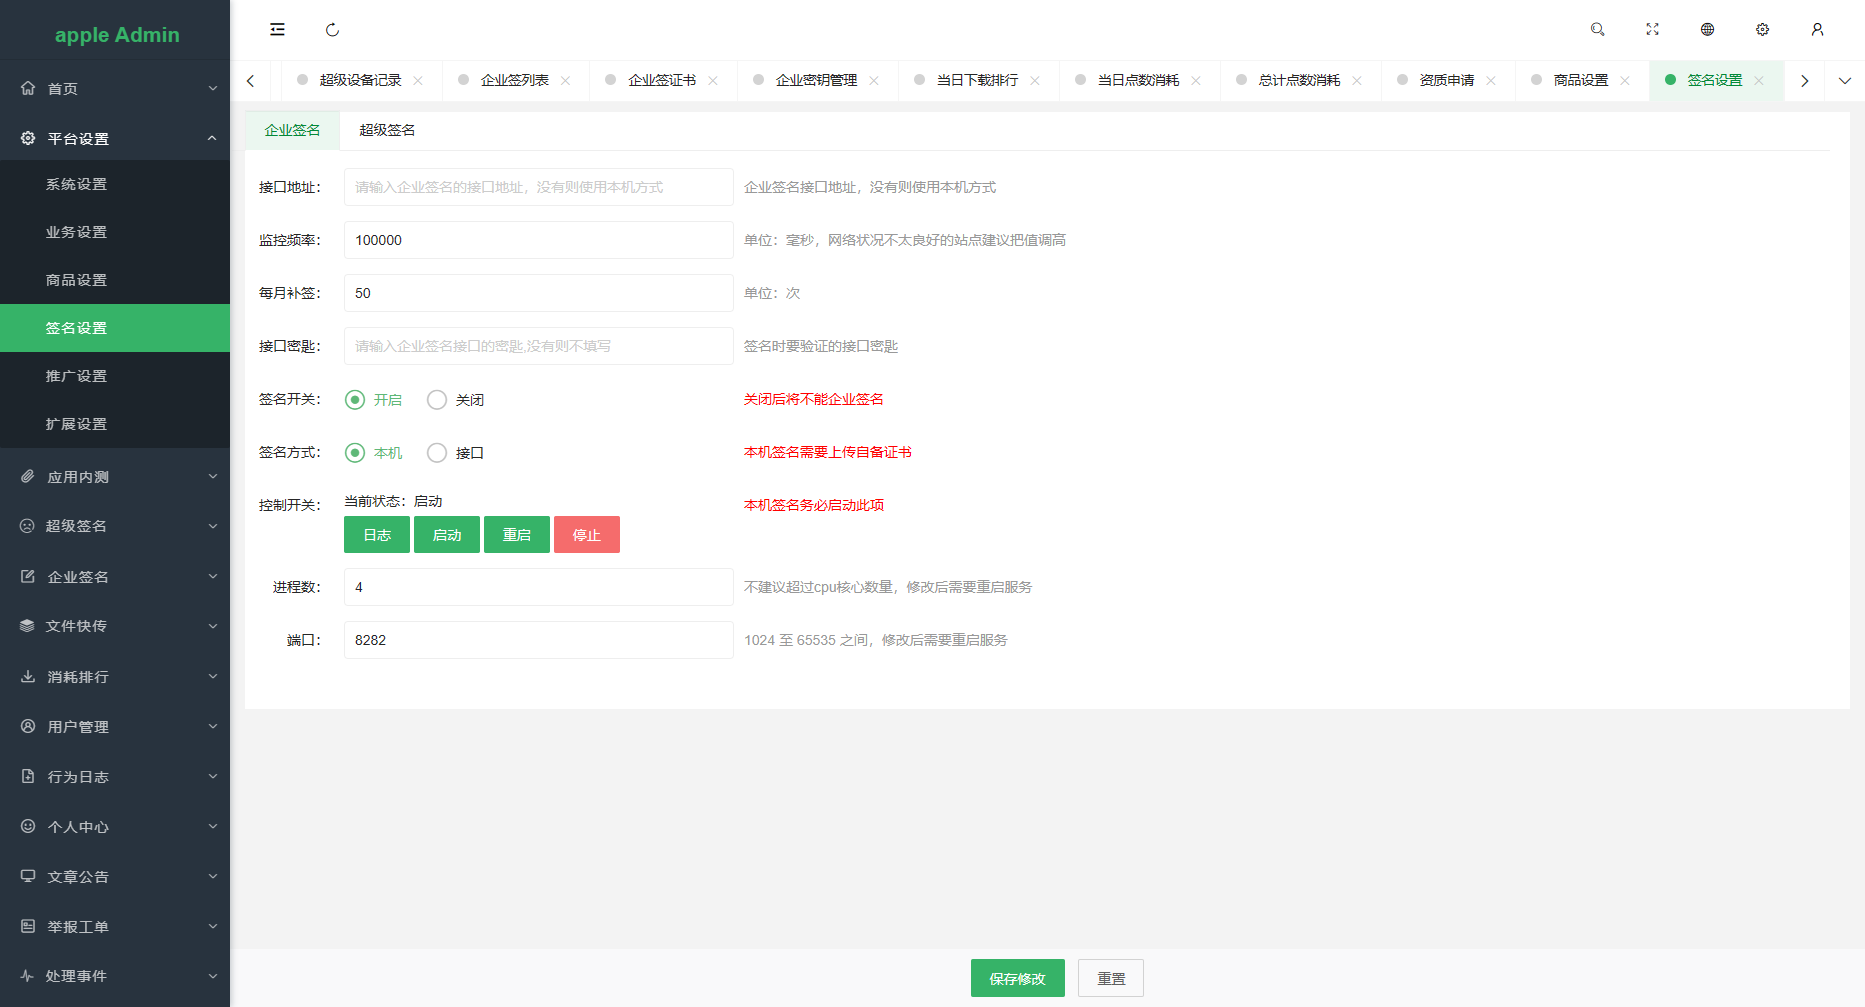Toggle fullscreen mode icon

[x=1652, y=30]
